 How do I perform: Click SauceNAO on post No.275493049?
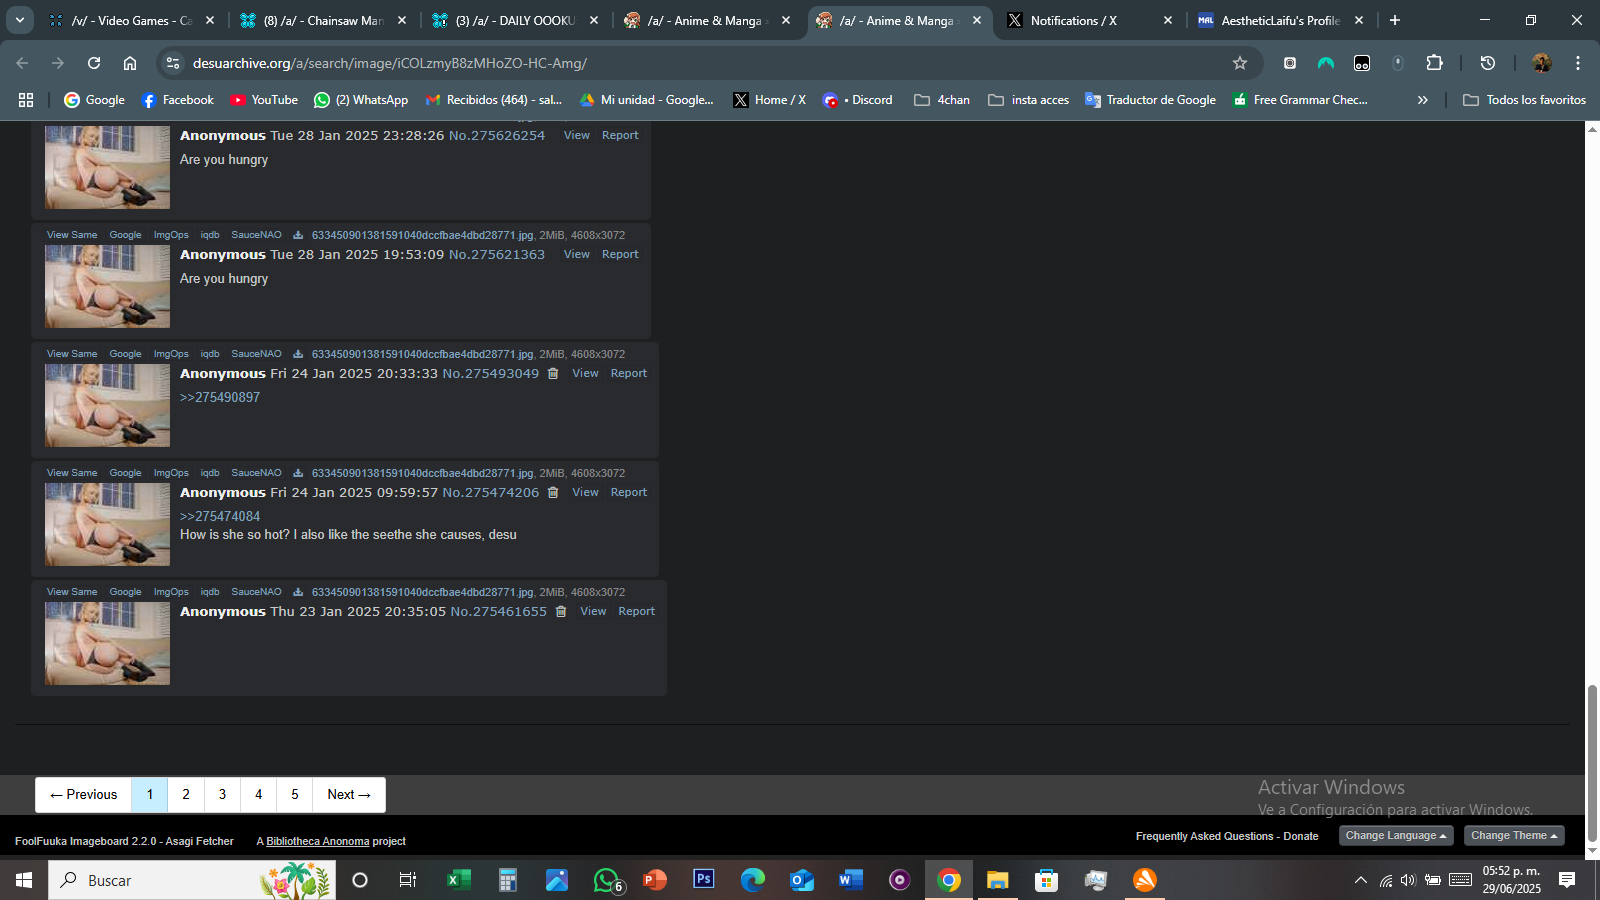pyautogui.click(x=257, y=354)
